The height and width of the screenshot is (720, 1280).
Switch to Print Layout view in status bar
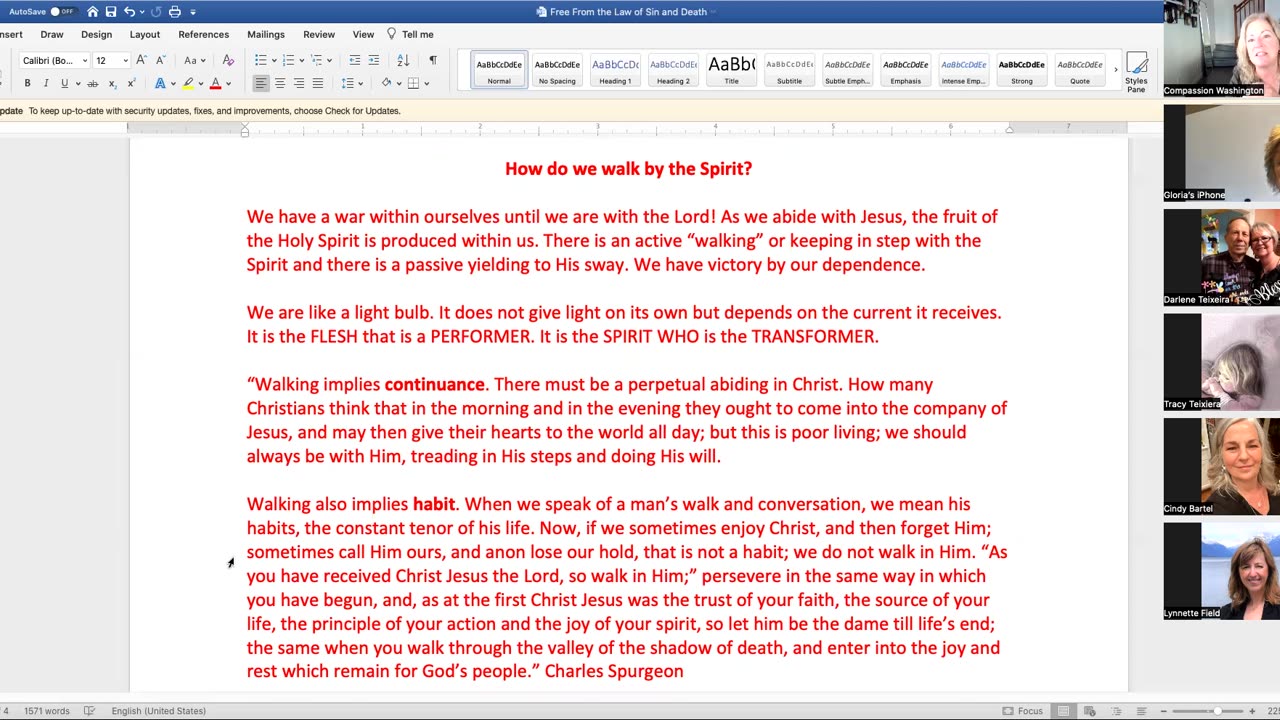[1063, 711]
